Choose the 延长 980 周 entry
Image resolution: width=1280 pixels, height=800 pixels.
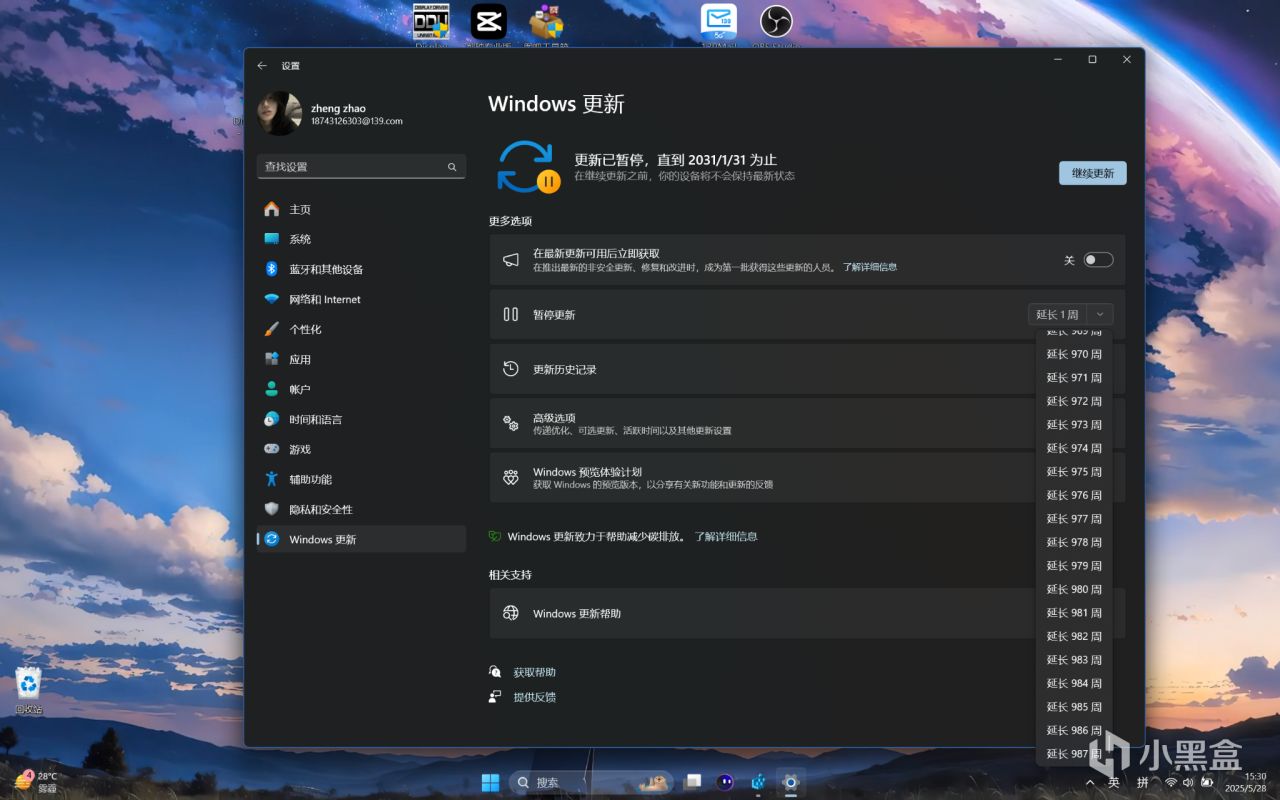click(1074, 589)
